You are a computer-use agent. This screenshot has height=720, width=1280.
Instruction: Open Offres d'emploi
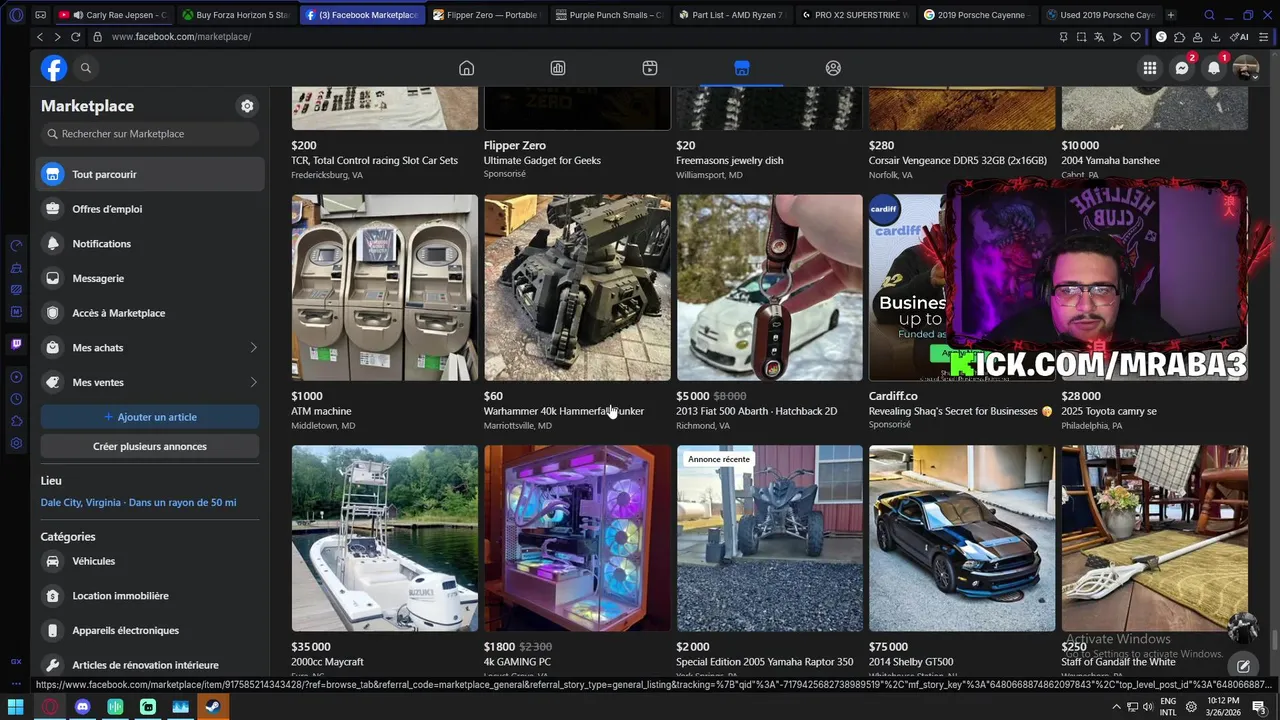150,209
